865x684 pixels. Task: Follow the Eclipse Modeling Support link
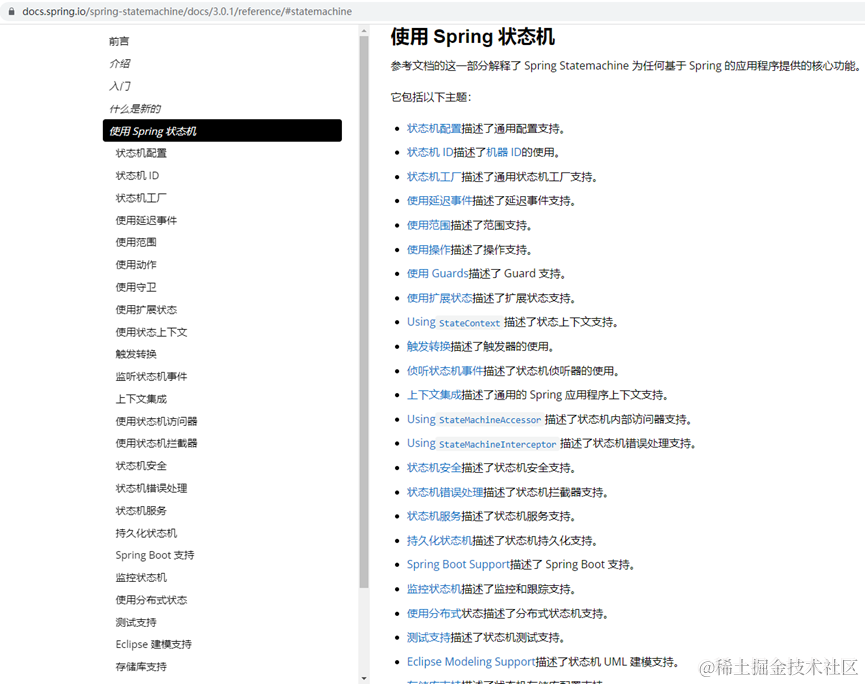(x=471, y=661)
